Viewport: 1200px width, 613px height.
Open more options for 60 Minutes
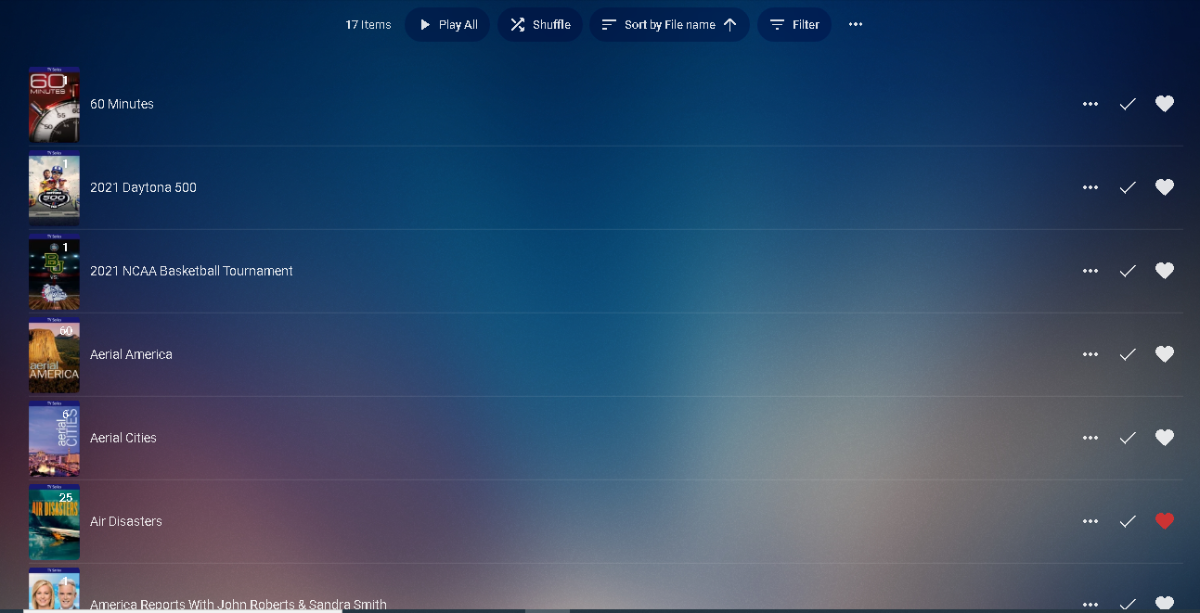tap(1090, 104)
